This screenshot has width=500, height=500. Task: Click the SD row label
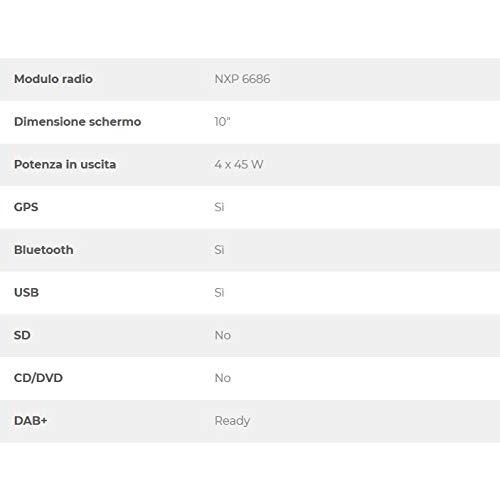click(22, 335)
